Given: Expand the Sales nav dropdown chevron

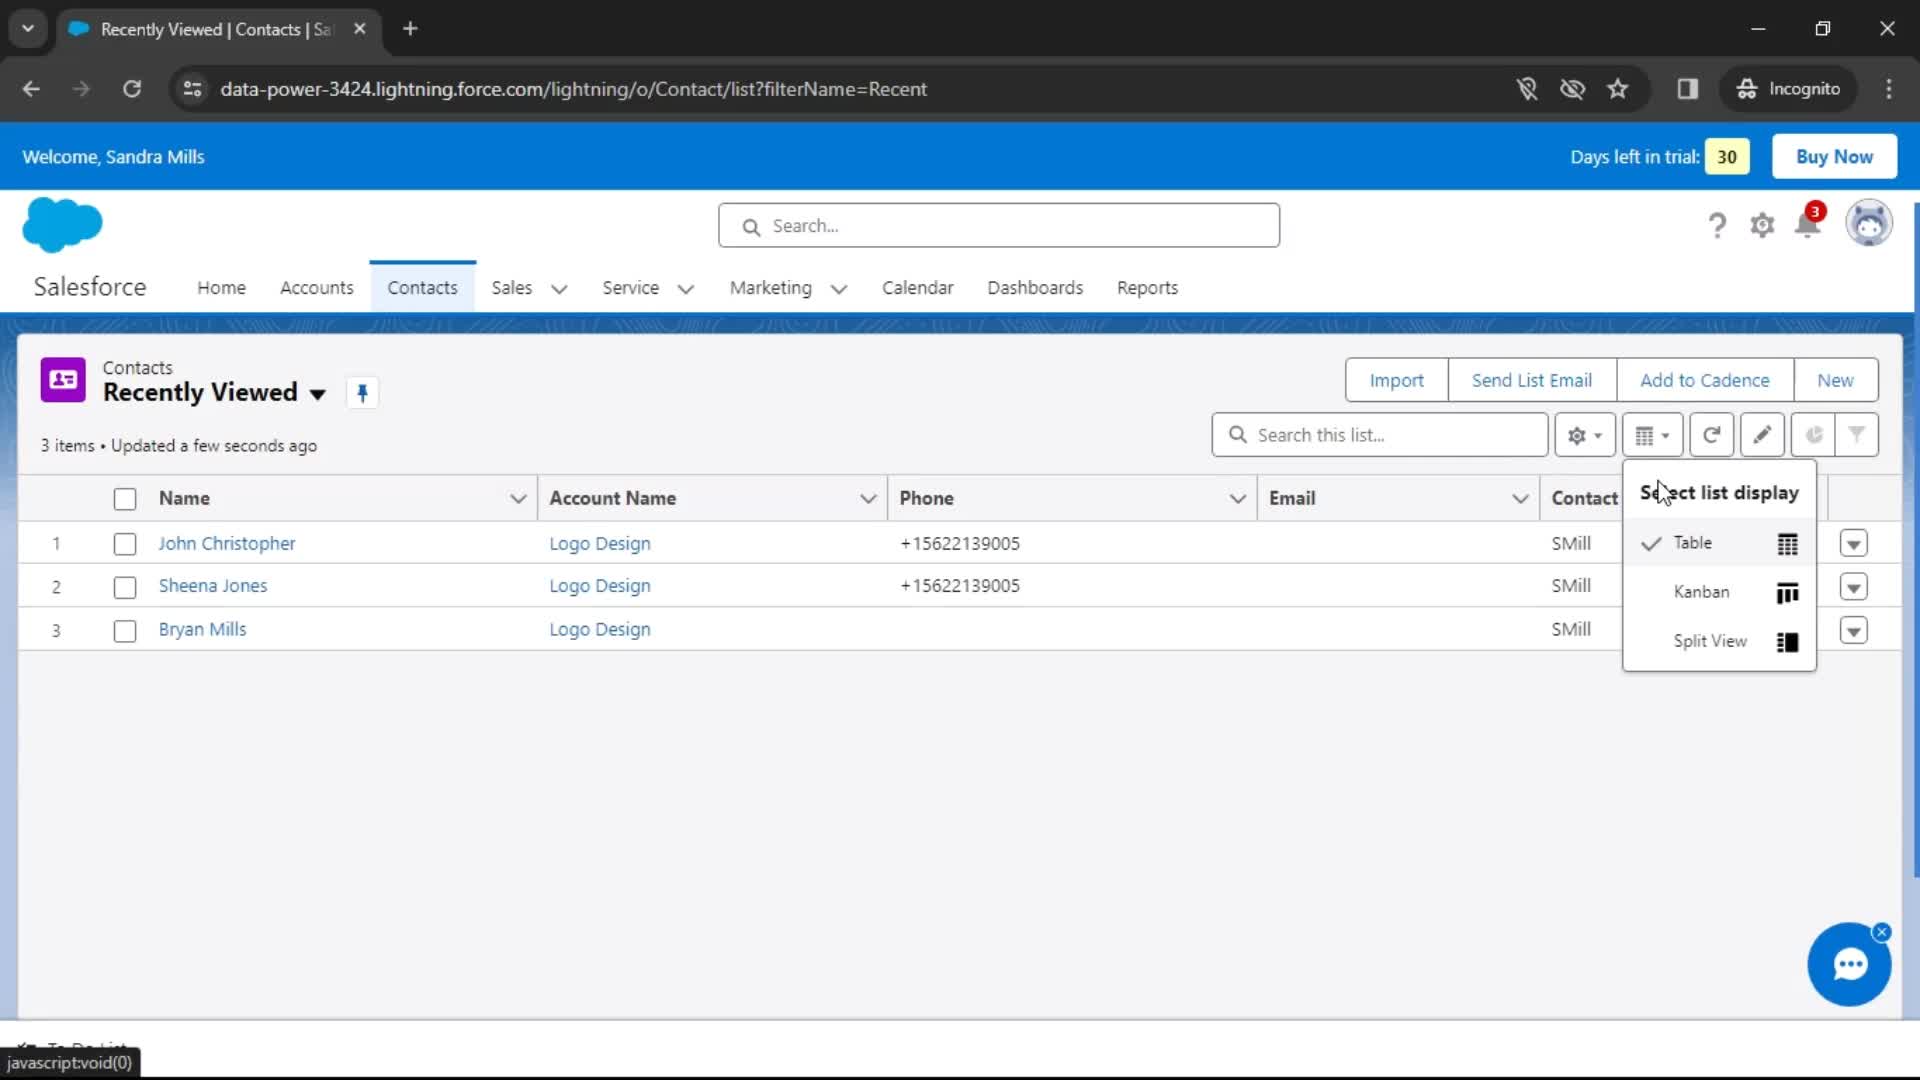Looking at the screenshot, I should click(559, 289).
